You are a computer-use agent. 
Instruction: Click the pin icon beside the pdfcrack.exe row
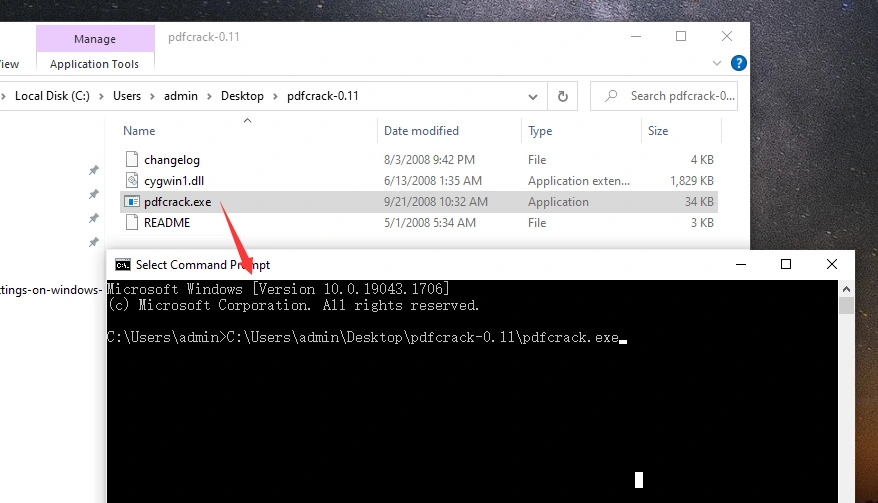coord(94,218)
